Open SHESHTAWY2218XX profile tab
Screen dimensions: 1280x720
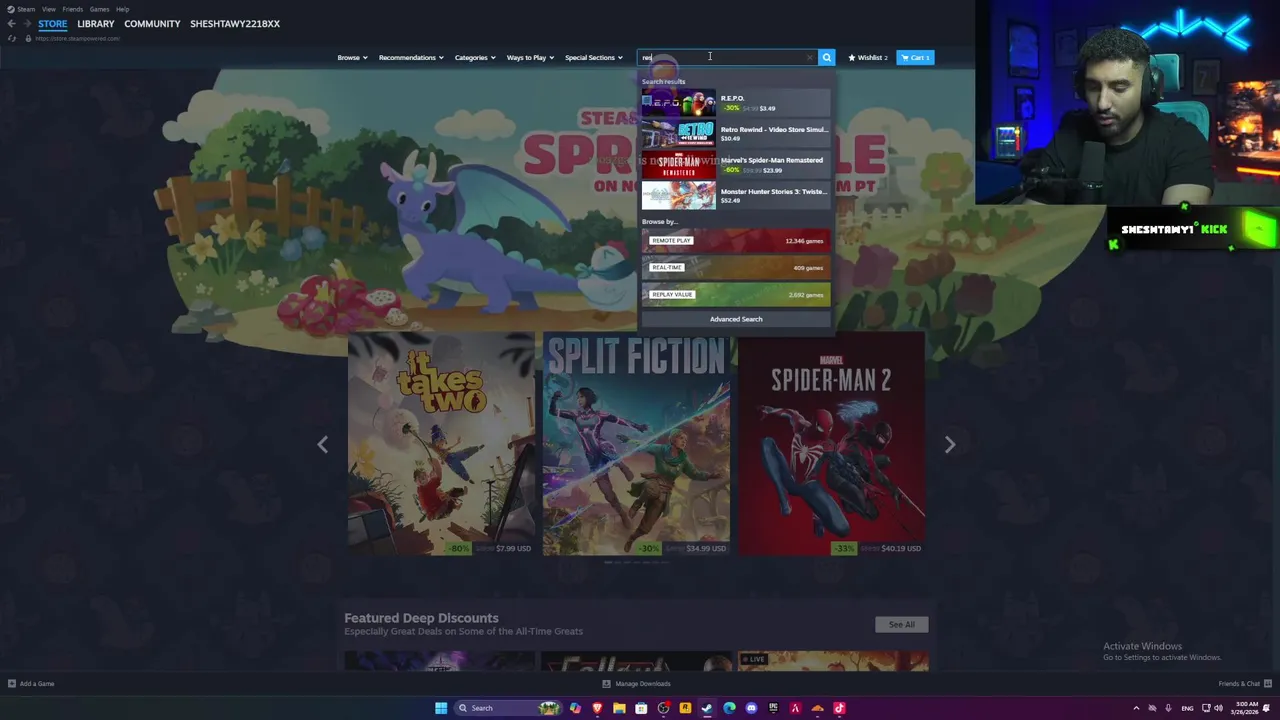(235, 24)
